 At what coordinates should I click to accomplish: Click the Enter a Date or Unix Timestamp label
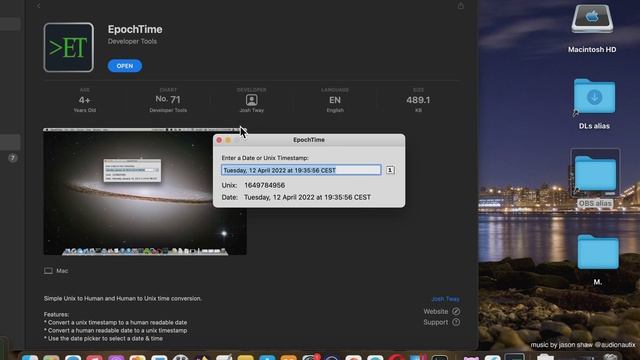click(x=265, y=158)
